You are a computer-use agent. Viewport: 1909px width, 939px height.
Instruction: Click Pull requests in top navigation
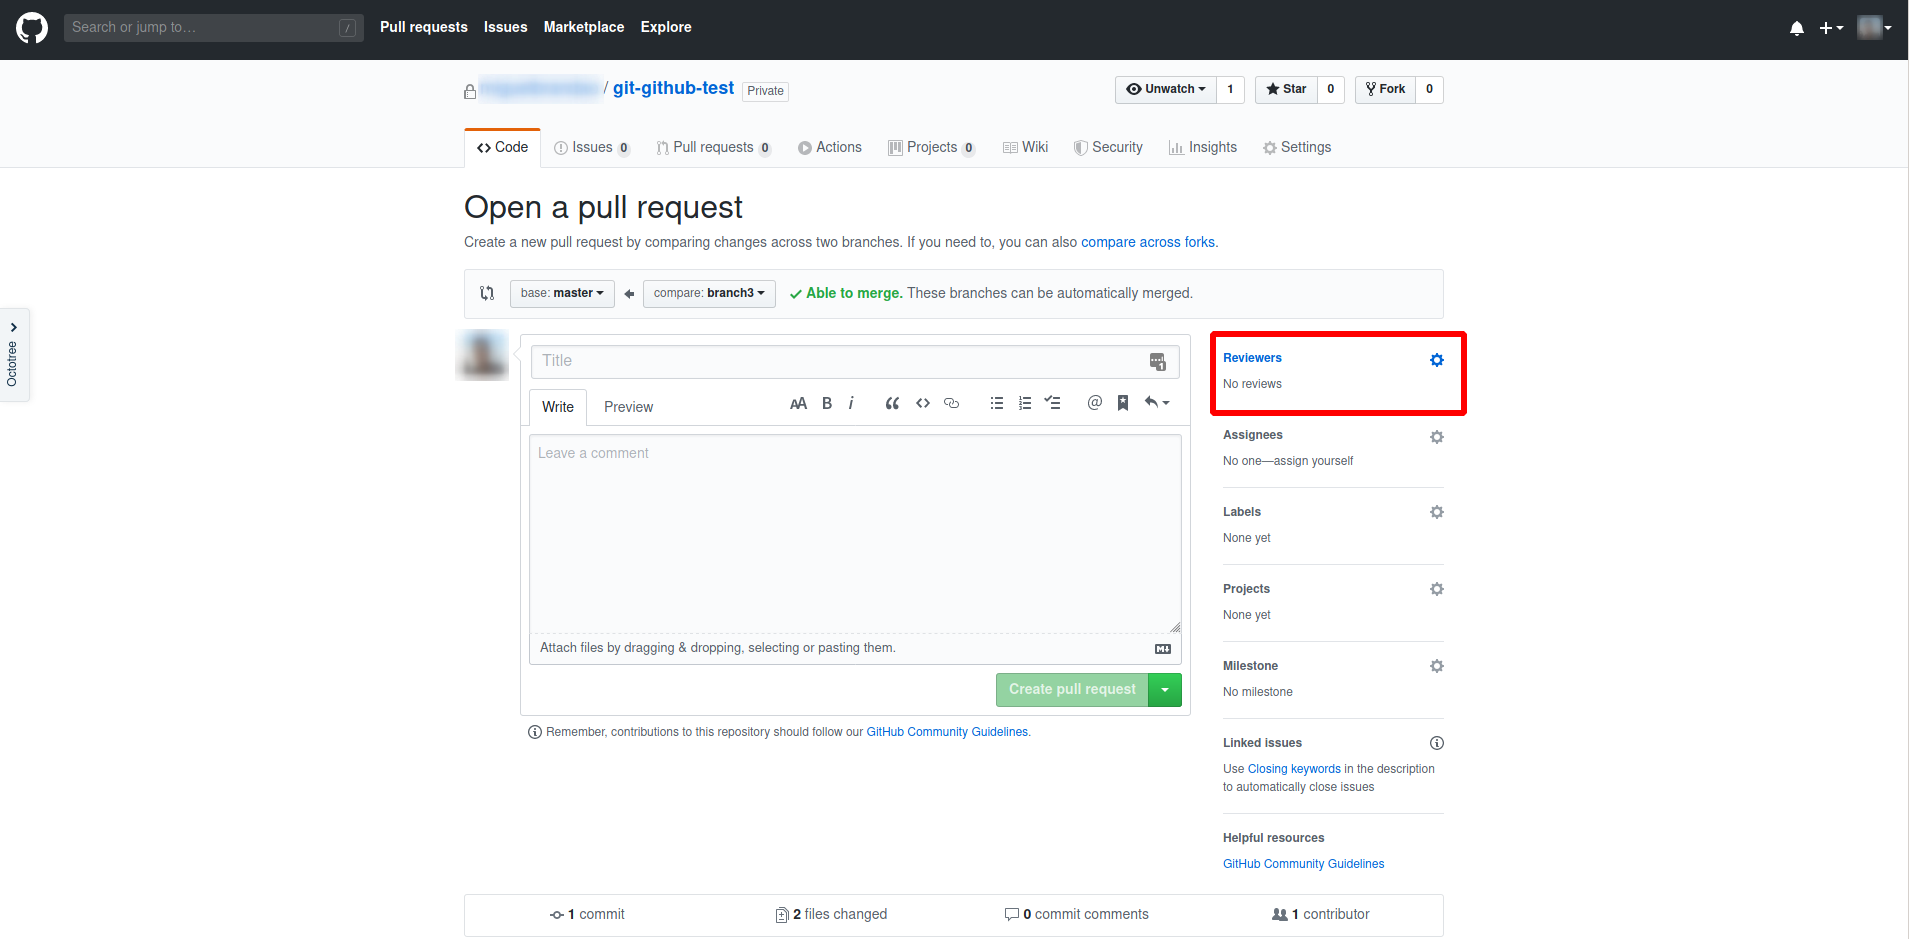[x=424, y=27]
